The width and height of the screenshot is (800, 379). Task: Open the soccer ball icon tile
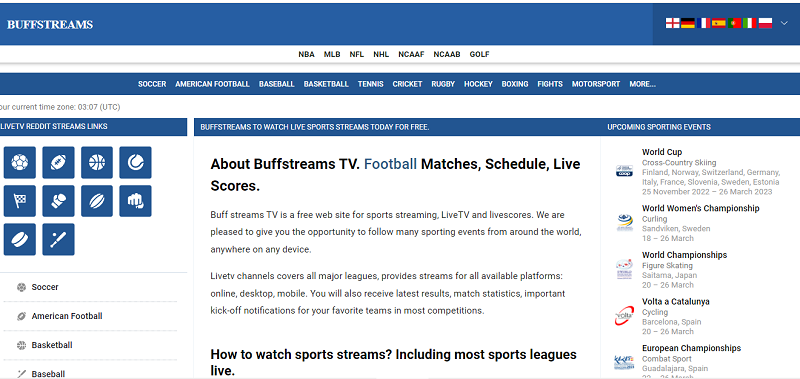(19, 162)
